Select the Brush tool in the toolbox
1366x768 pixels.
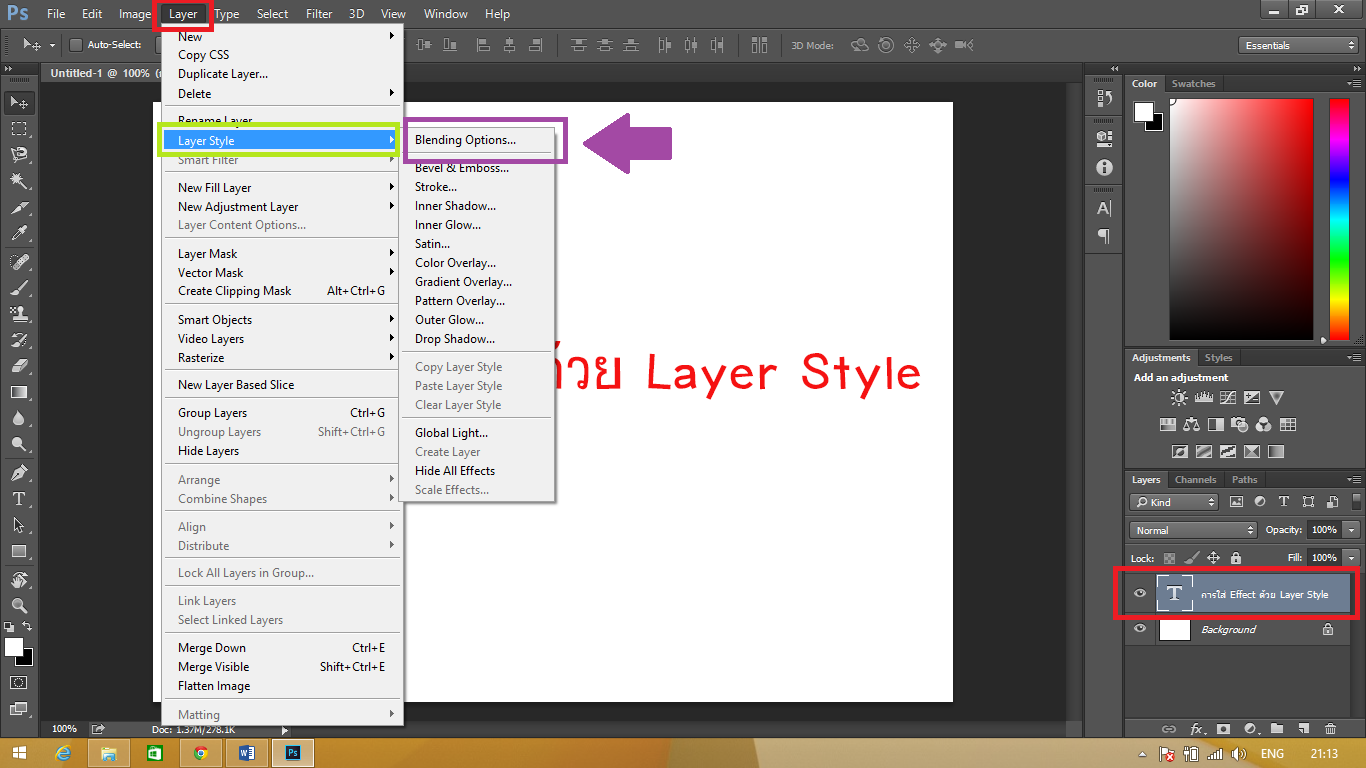pyautogui.click(x=19, y=286)
